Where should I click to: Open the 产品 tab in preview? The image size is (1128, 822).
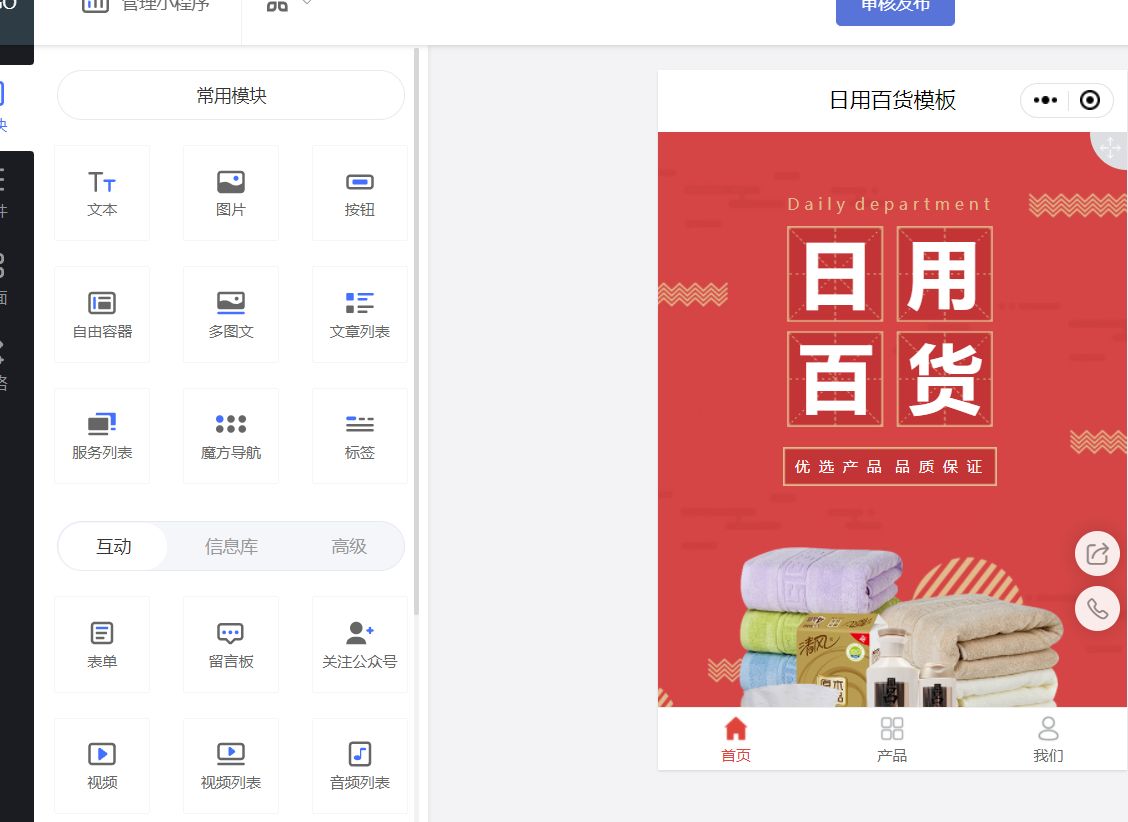892,739
